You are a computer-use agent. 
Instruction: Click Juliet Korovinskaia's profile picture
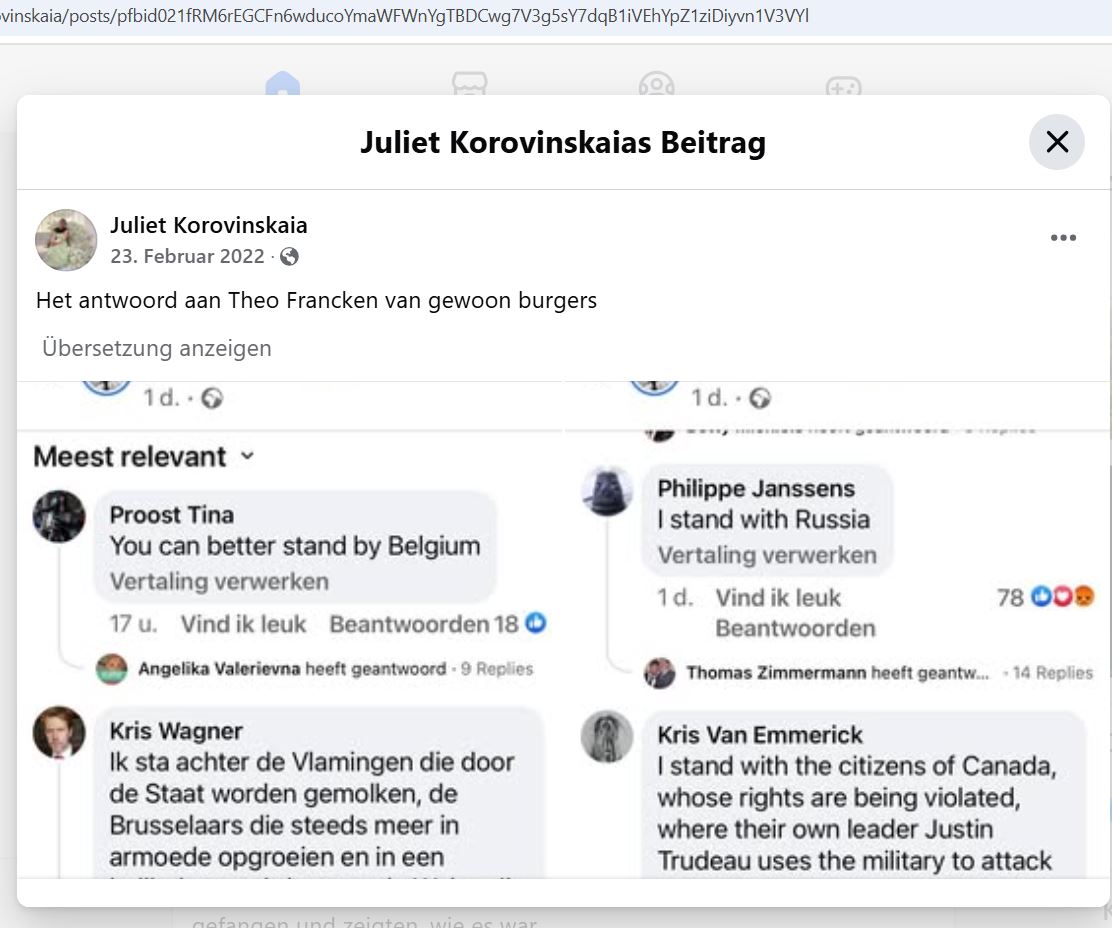click(66, 240)
